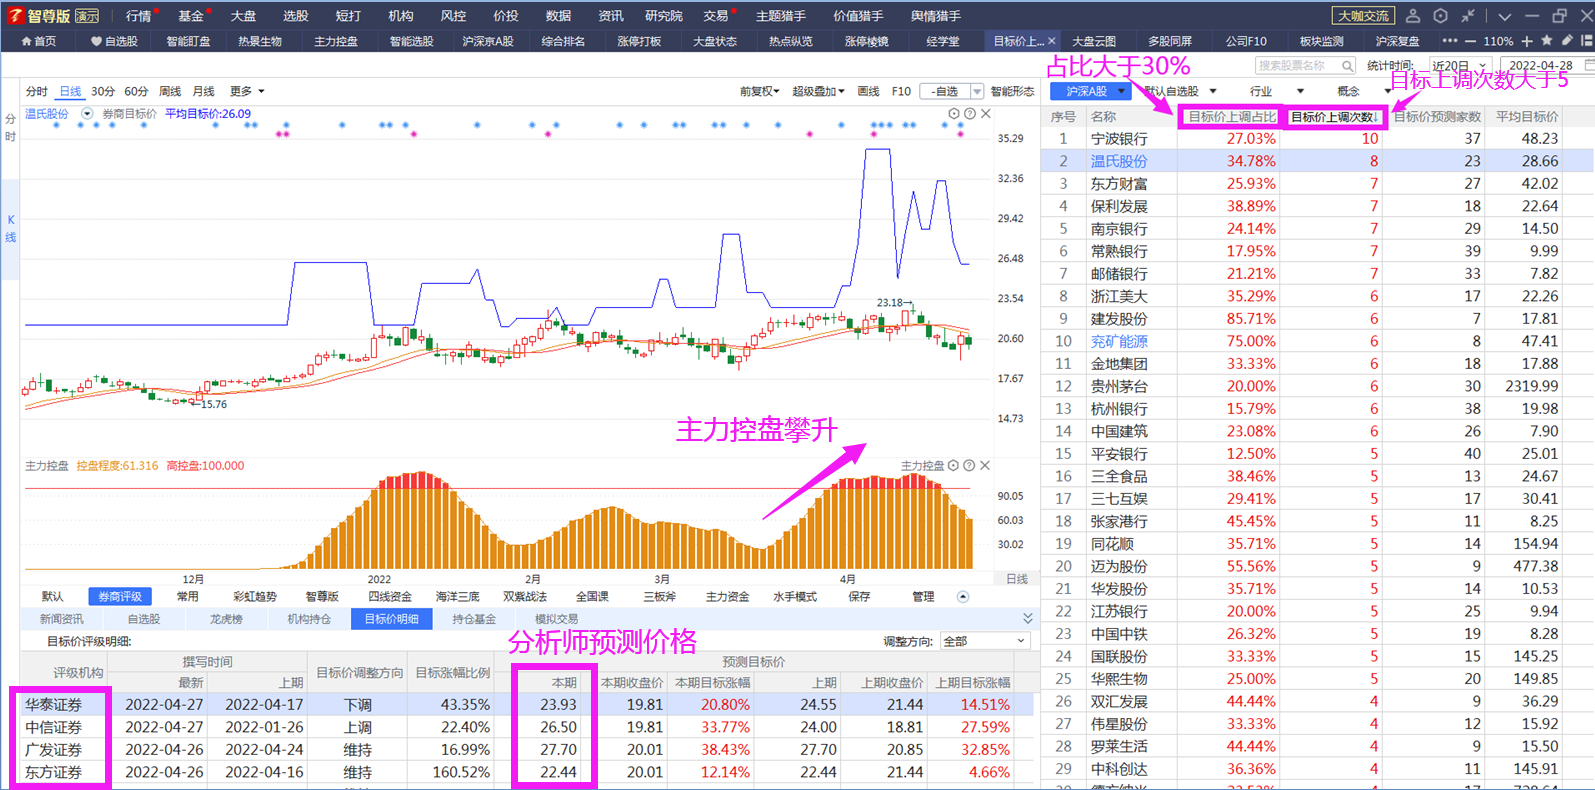
Task: Open the 温氏股份 circle dropdown arrow
Action: (x=87, y=114)
